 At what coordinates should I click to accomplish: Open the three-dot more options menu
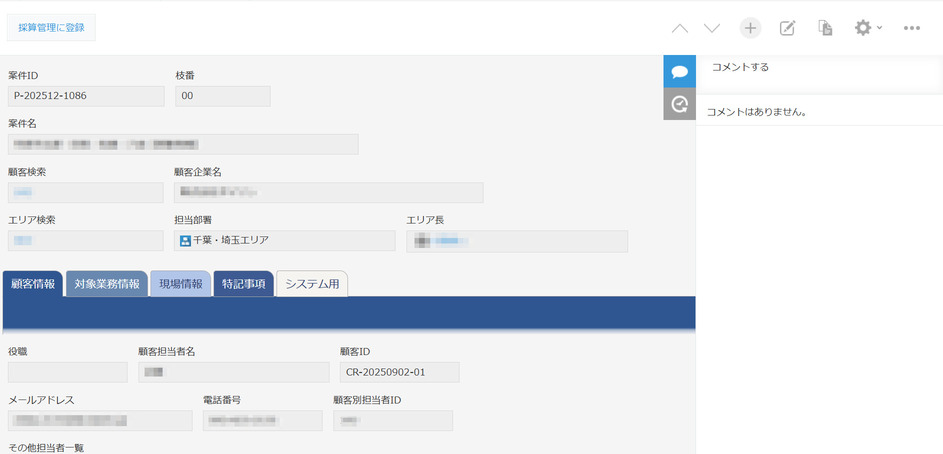tap(911, 28)
